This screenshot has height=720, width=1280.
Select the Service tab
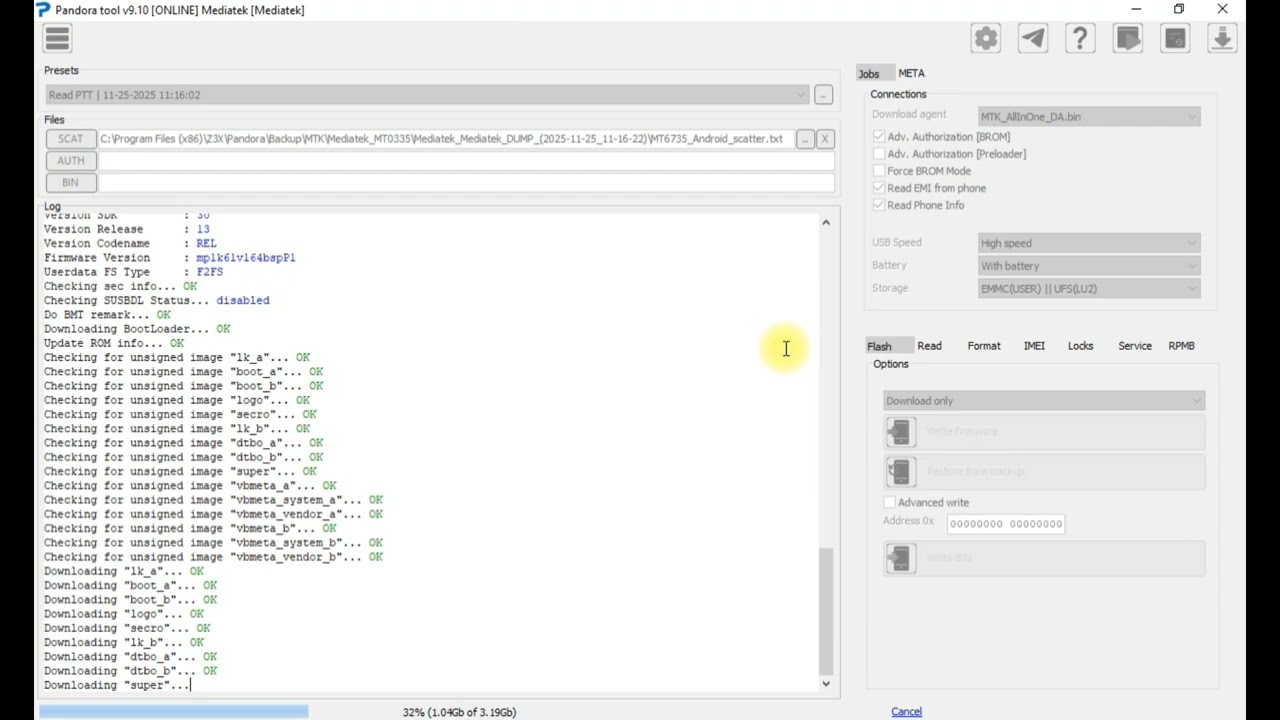[1135, 346]
